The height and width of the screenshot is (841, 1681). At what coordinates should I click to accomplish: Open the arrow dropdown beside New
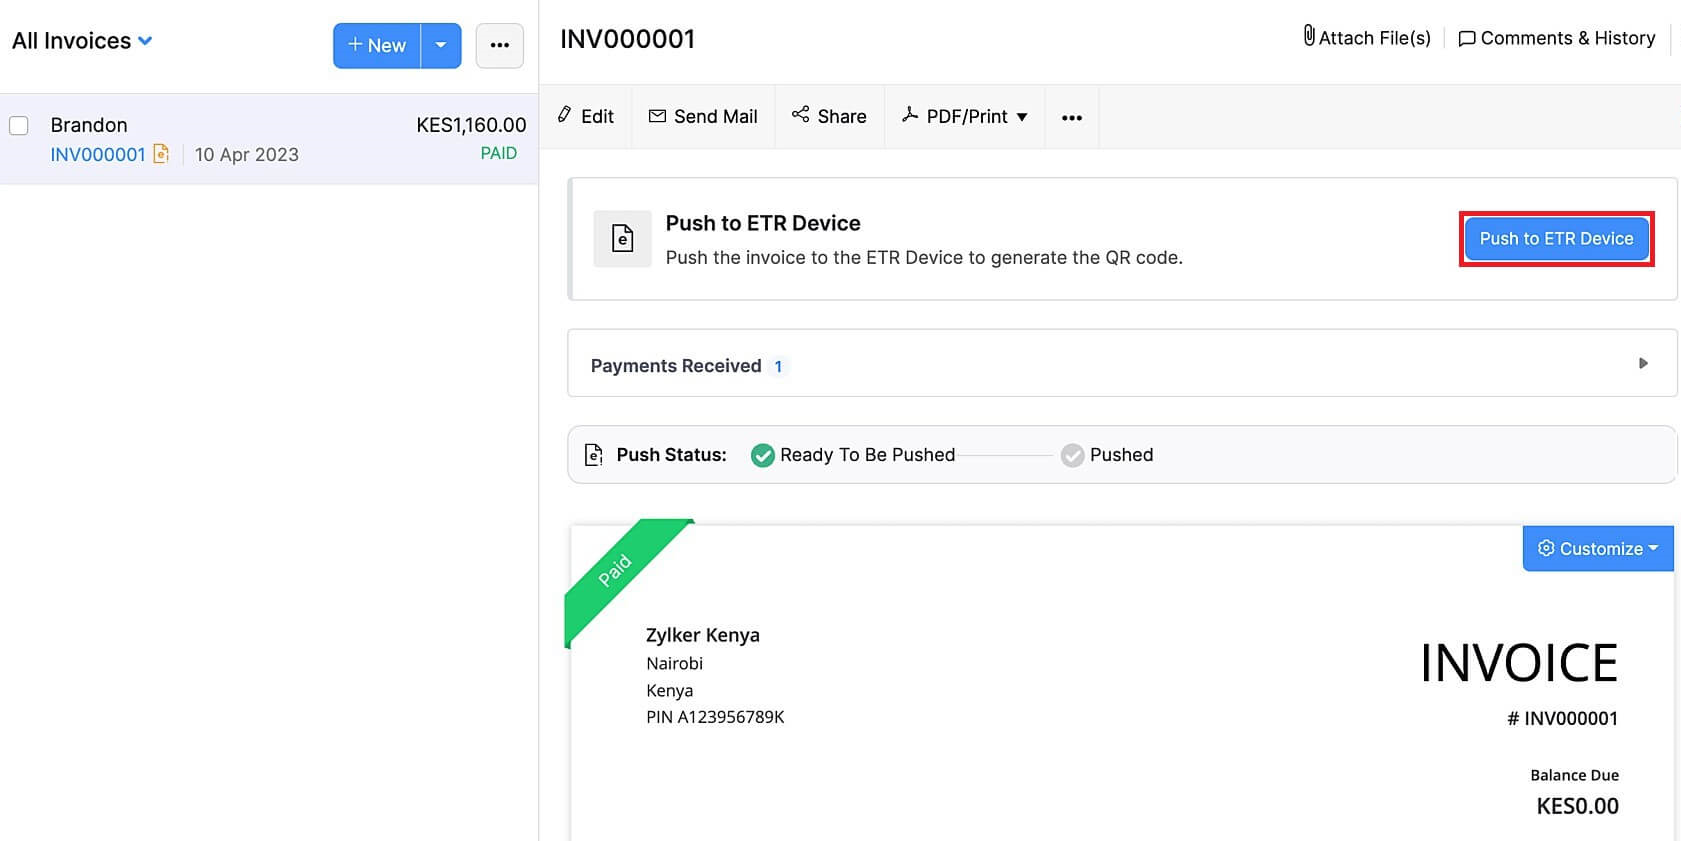tap(441, 45)
